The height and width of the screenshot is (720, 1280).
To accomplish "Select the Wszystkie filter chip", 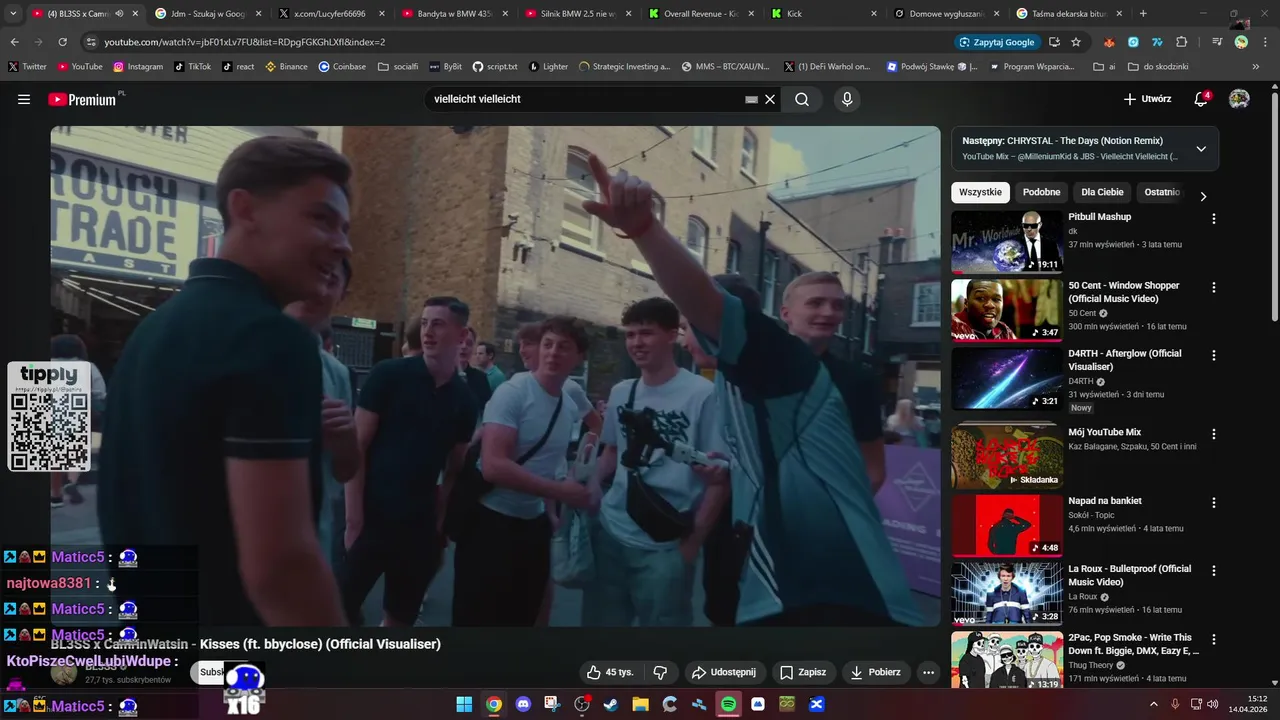I will [x=980, y=192].
